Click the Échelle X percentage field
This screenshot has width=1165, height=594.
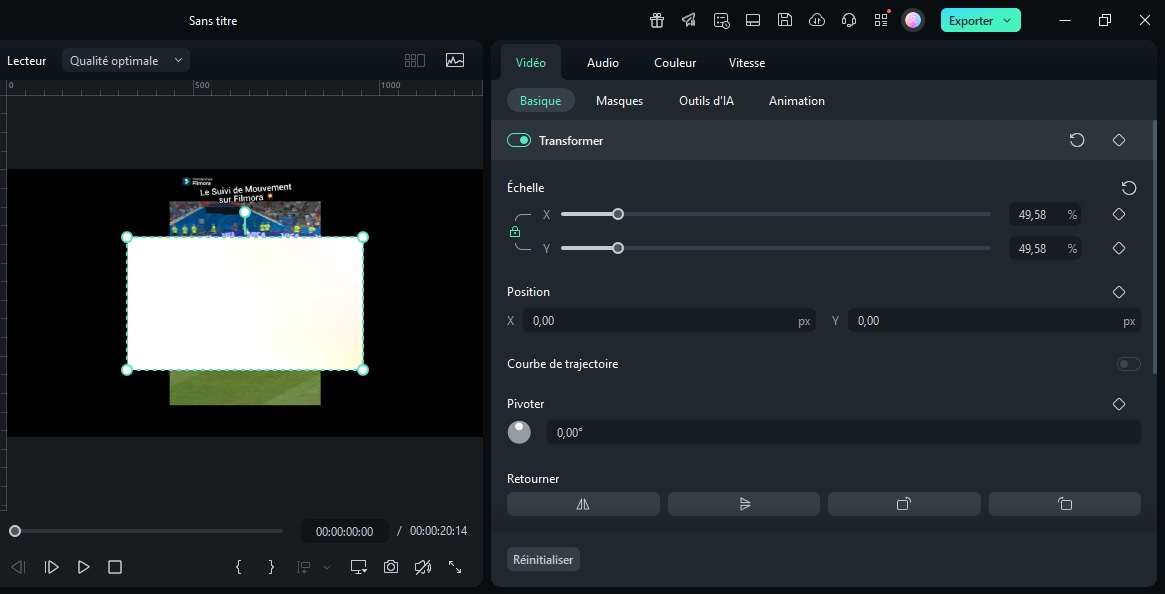pyautogui.click(x=1044, y=214)
